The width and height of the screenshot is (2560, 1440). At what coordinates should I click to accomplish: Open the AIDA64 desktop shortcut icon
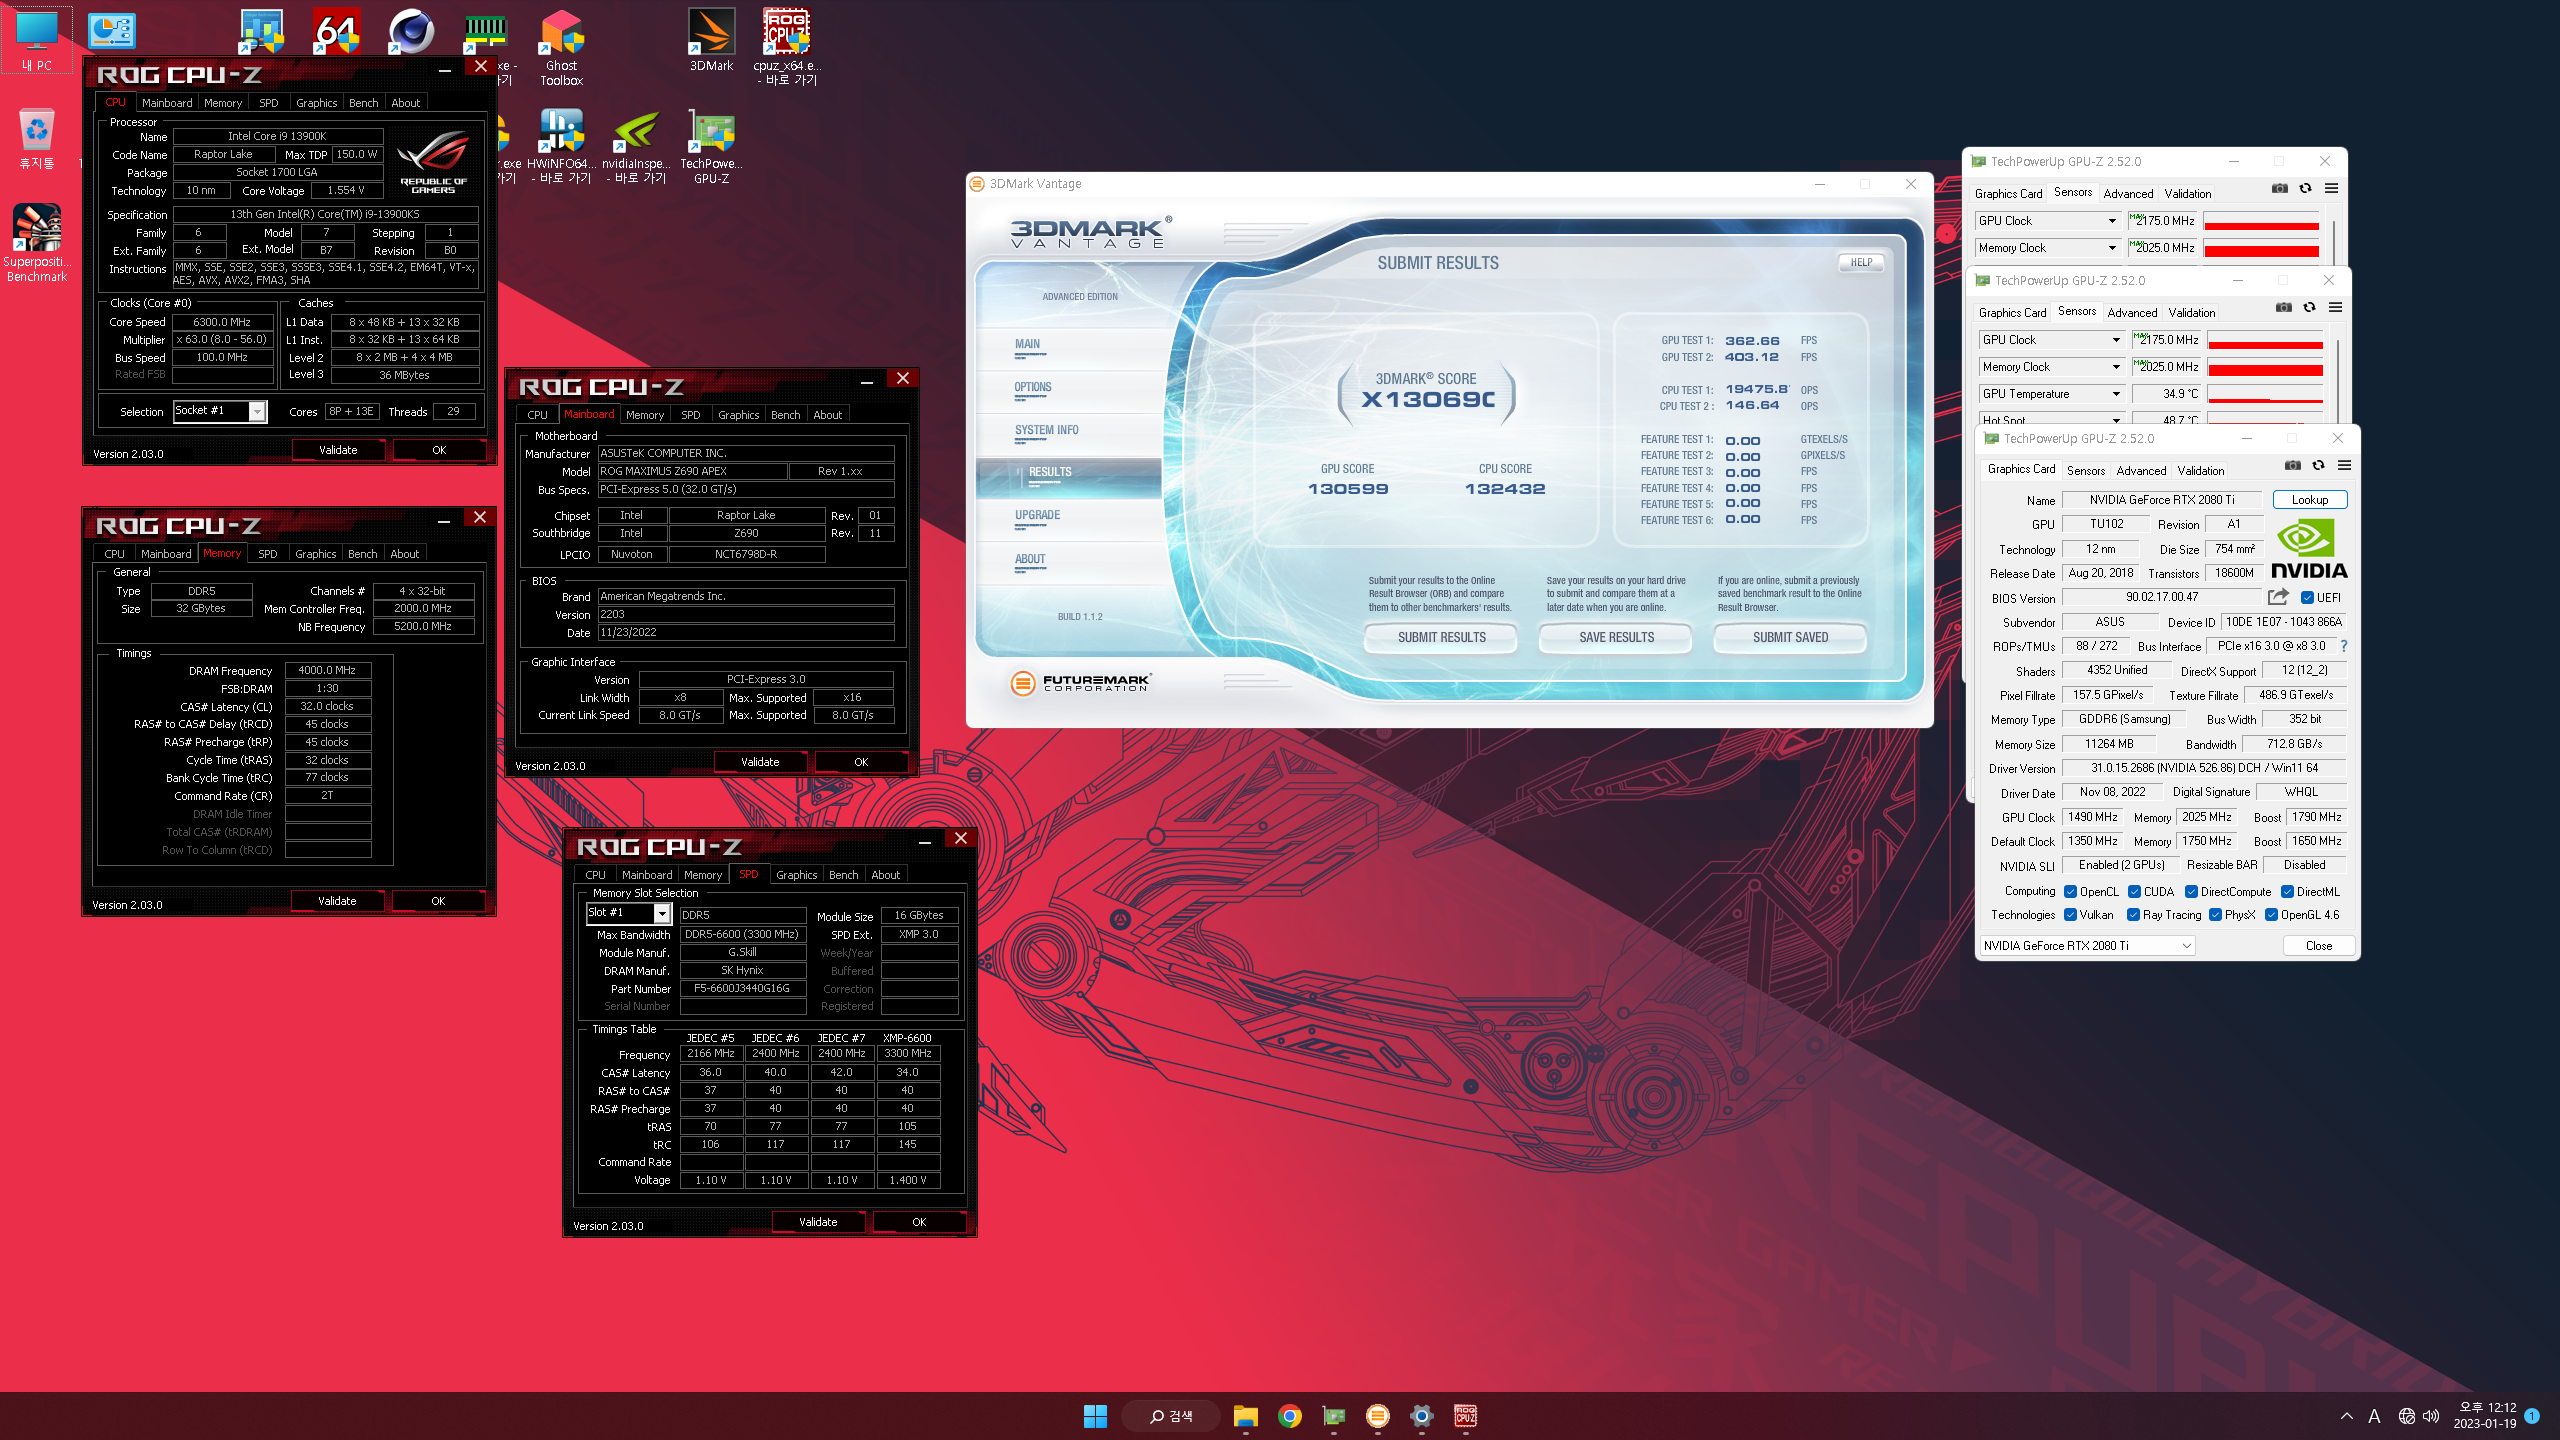[336, 31]
